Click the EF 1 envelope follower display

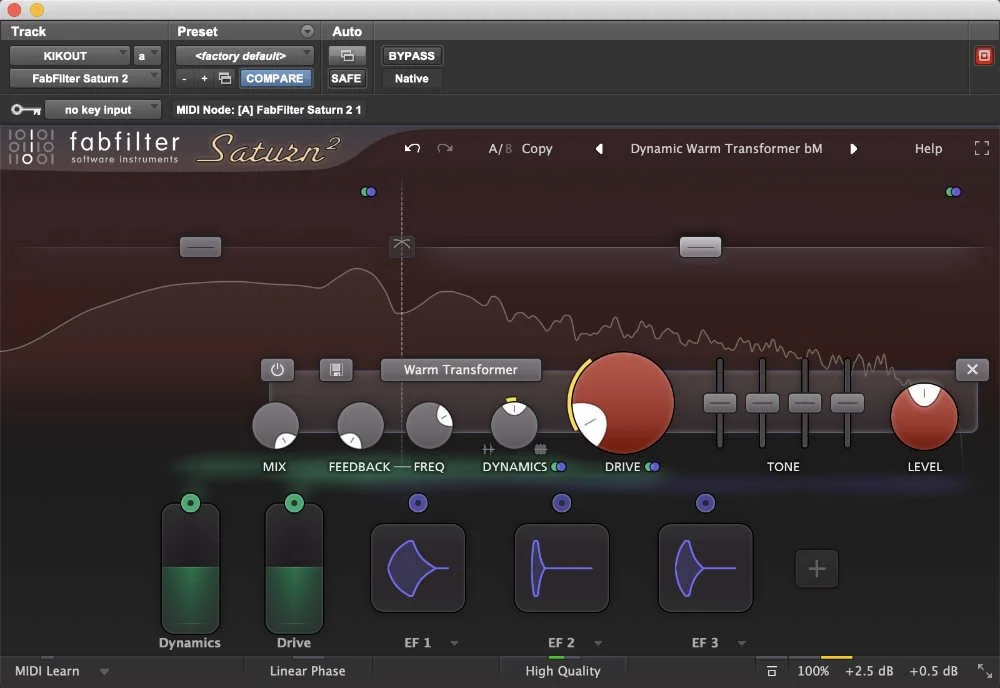418,568
